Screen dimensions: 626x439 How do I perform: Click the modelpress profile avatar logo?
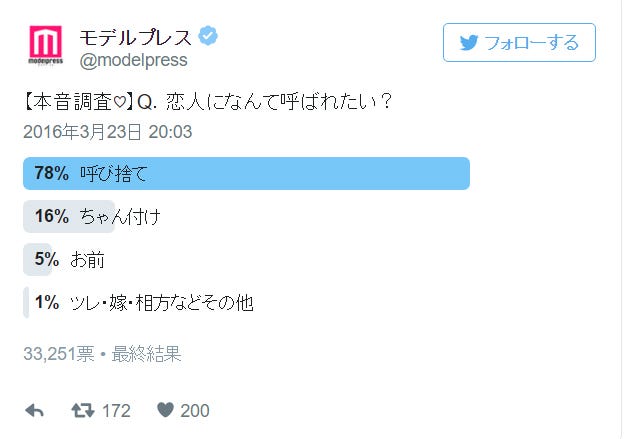(x=46, y=45)
